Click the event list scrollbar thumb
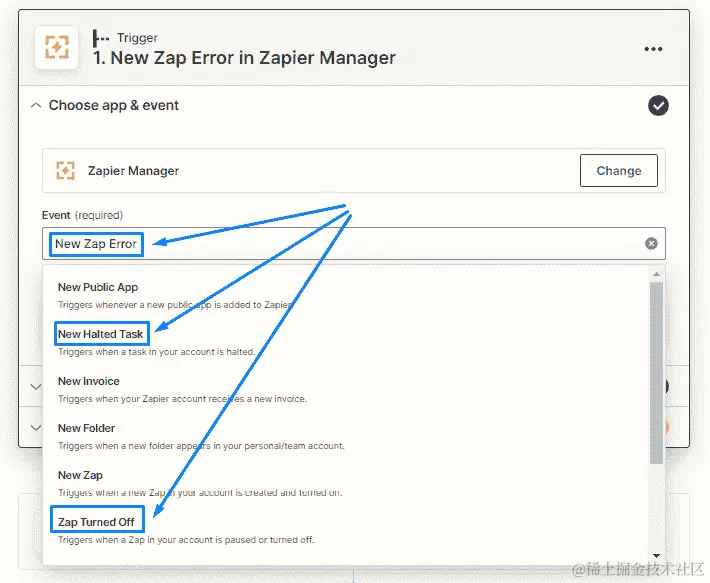The image size is (710, 583). click(656, 373)
